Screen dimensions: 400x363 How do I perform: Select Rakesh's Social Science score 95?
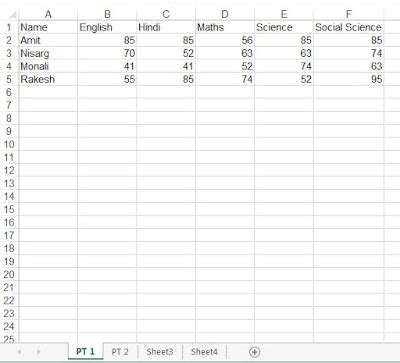pos(349,79)
